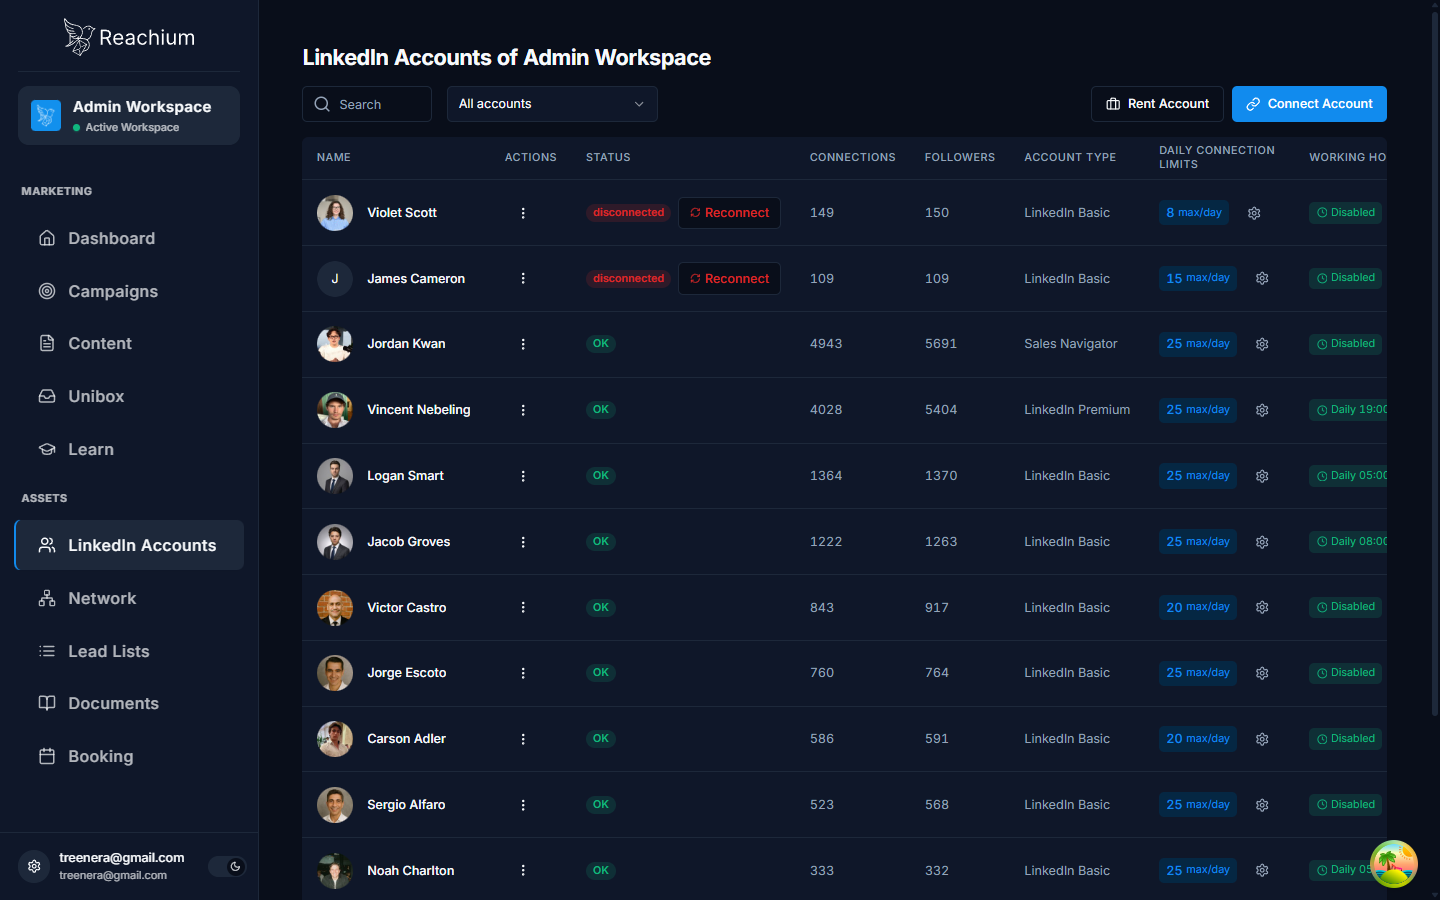
Task: Click the Reachium logo
Action: coord(129,37)
